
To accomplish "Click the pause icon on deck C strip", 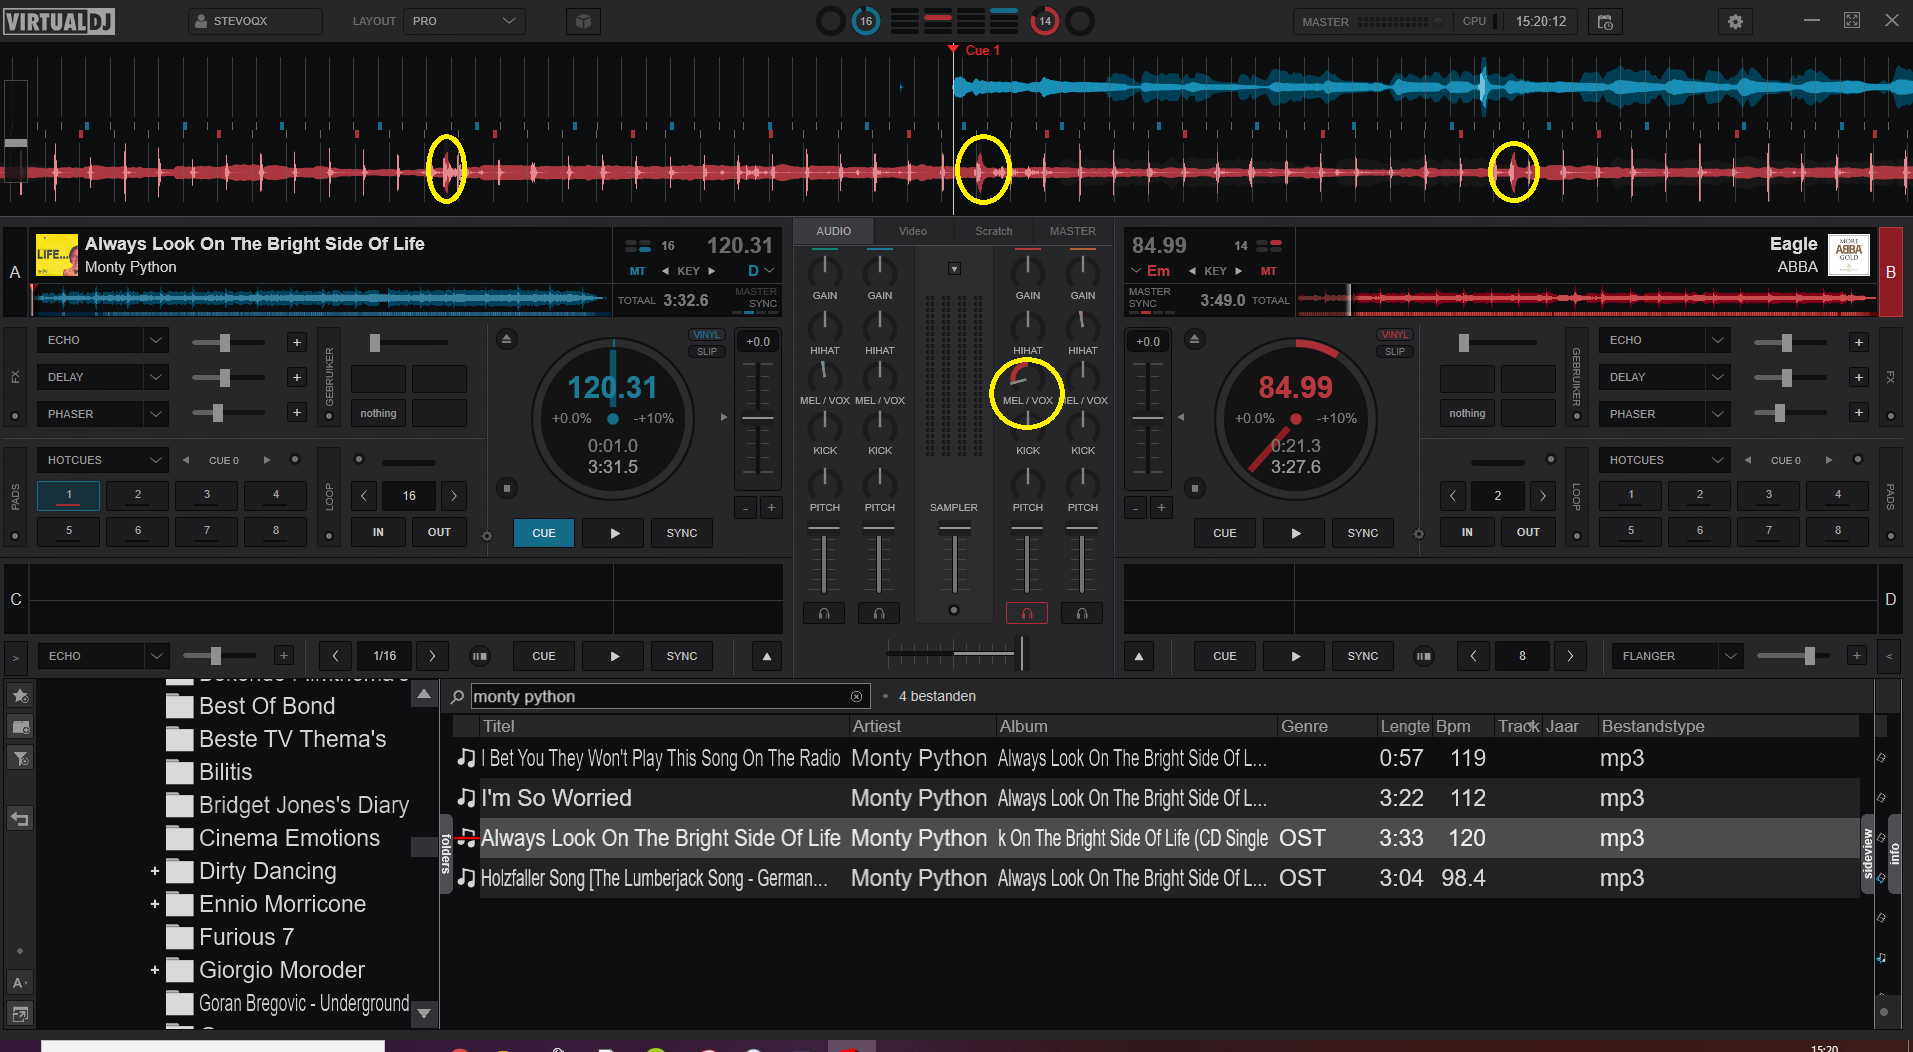I will coord(480,656).
